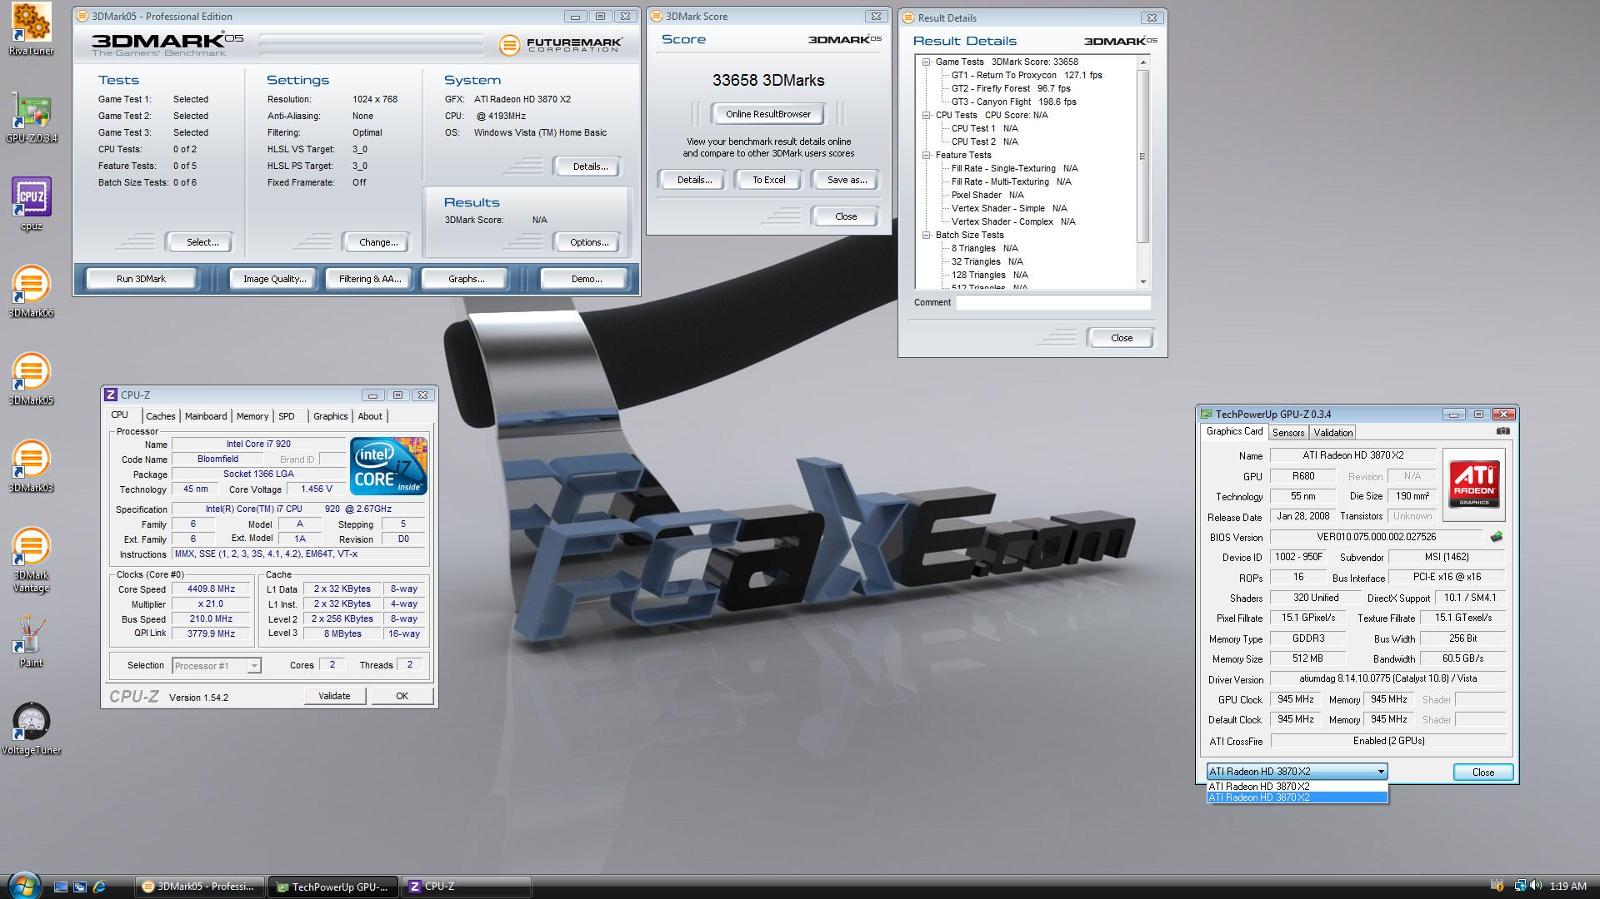Viewport: 1600px width, 899px height.
Task: Click the OK button in CPU-Z
Action: 402,696
